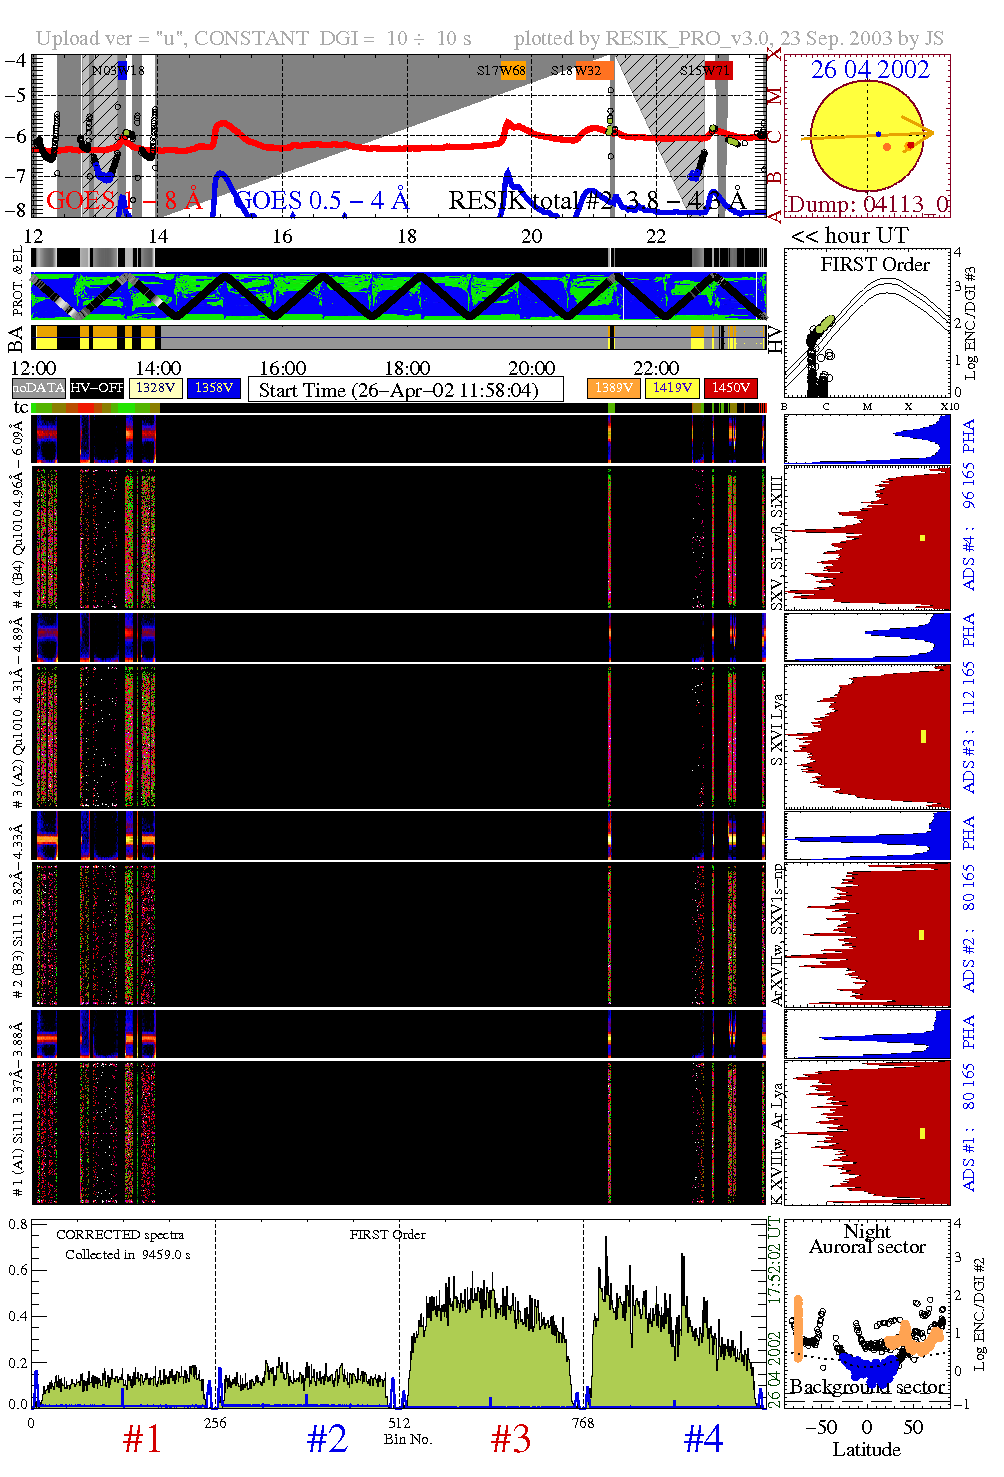Open the FIRST Order scatter plot
The width and height of the screenshot is (1004, 1477).
pos(867,325)
